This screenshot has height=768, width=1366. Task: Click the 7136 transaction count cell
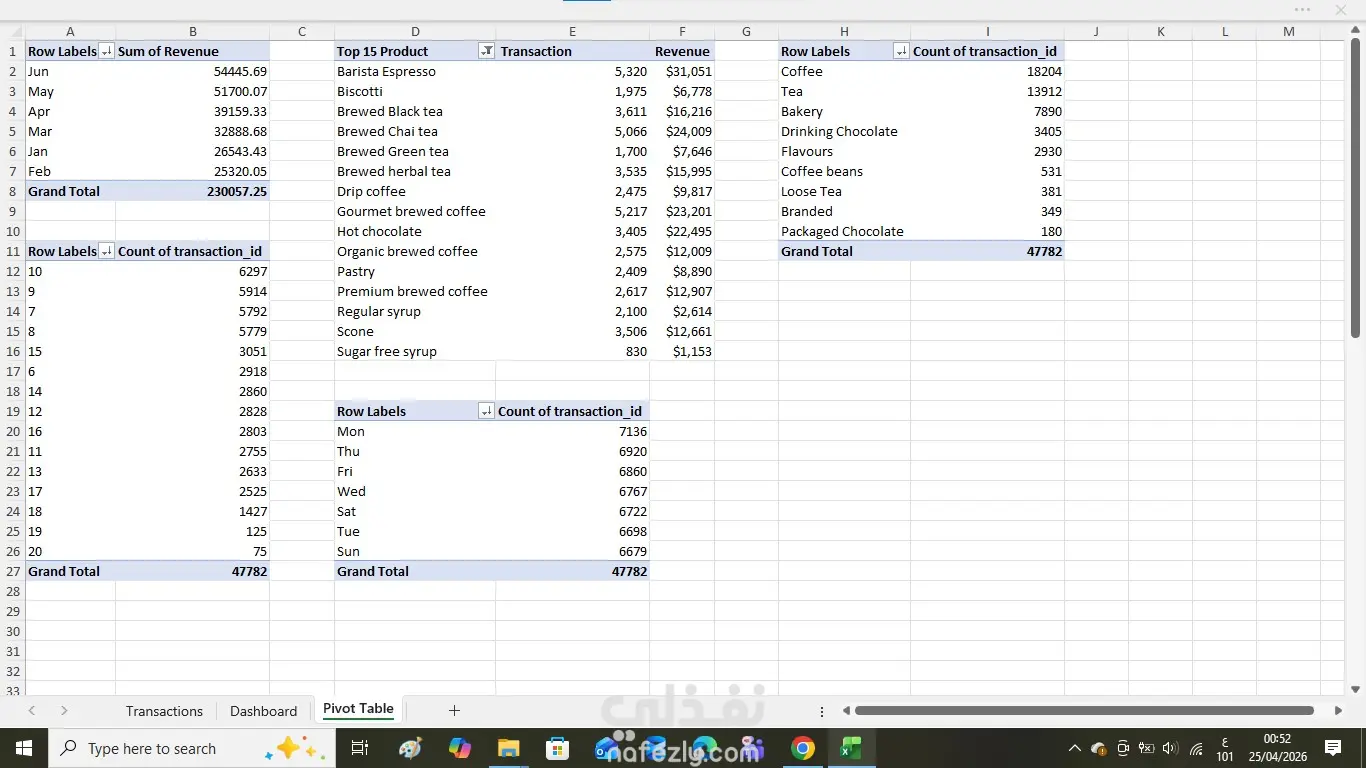[572, 431]
